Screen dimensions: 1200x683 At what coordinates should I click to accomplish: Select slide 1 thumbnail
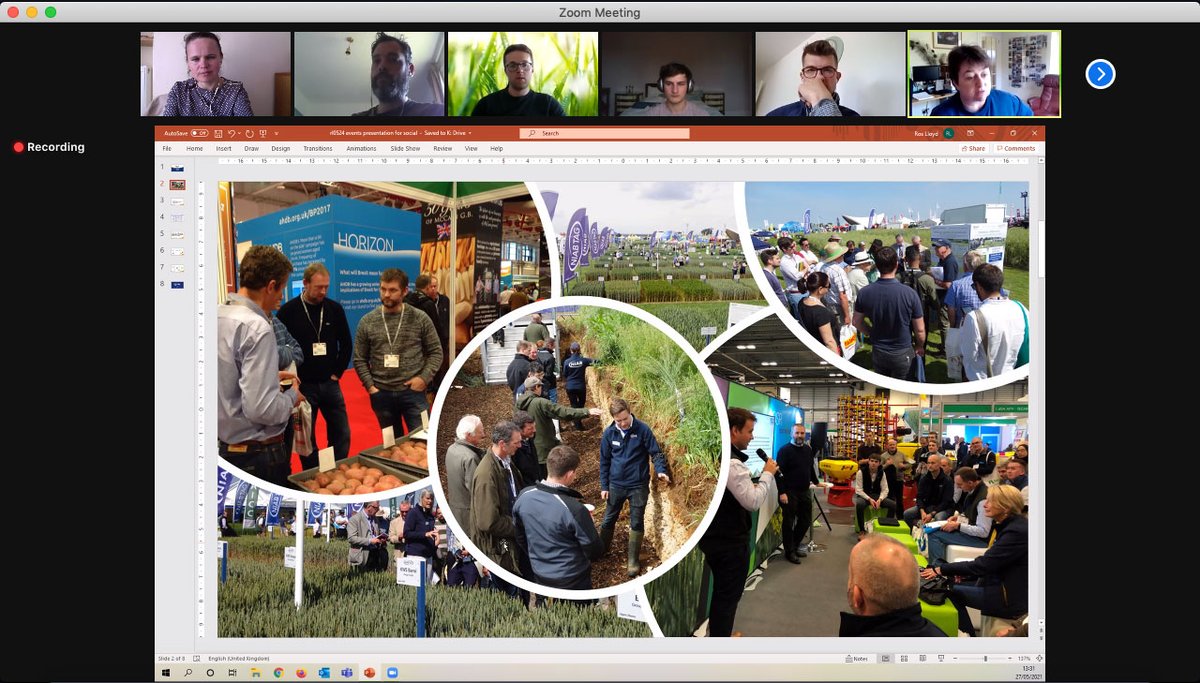click(x=177, y=168)
